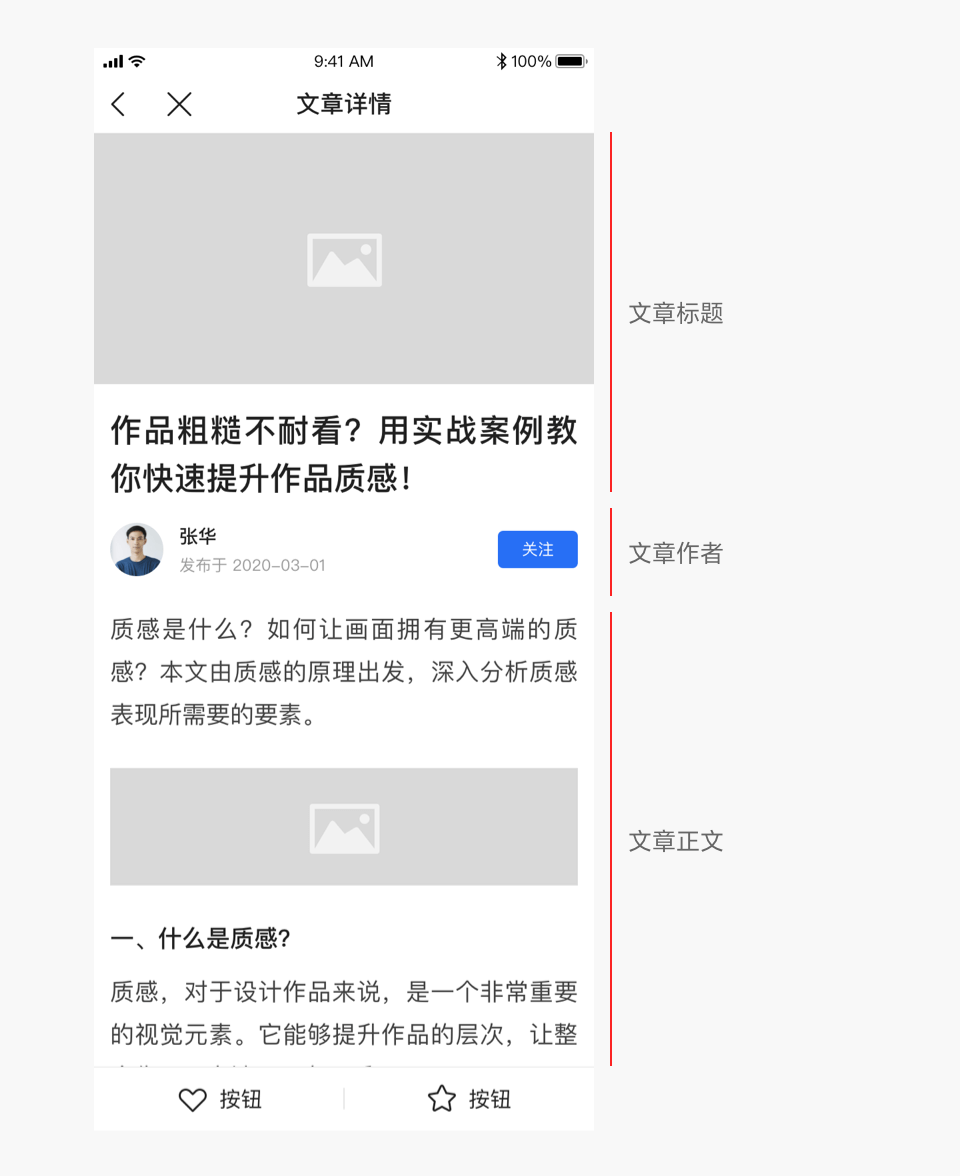Click the publish date 2020-03-01
This screenshot has width=960, height=1176.
point(279,566)
